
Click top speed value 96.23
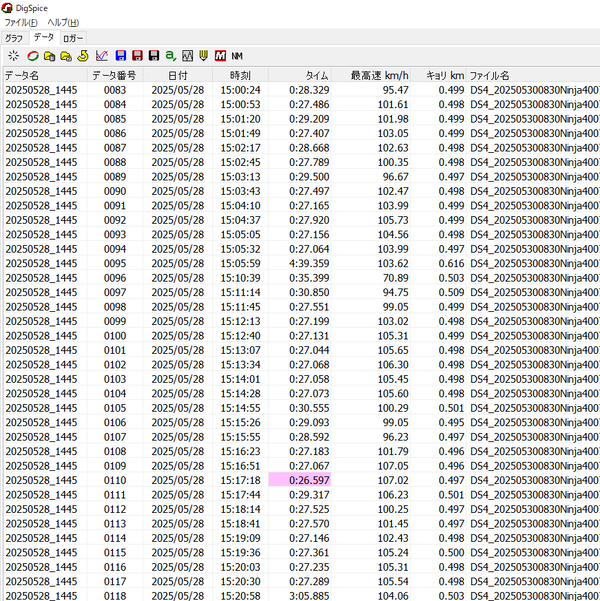[396, 437]
